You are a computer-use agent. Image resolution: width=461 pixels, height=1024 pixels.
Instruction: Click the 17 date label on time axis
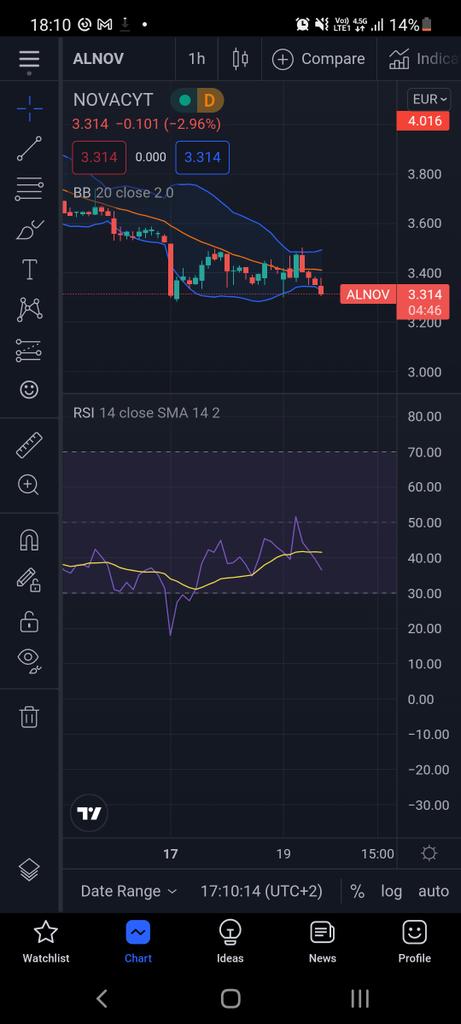170,854
